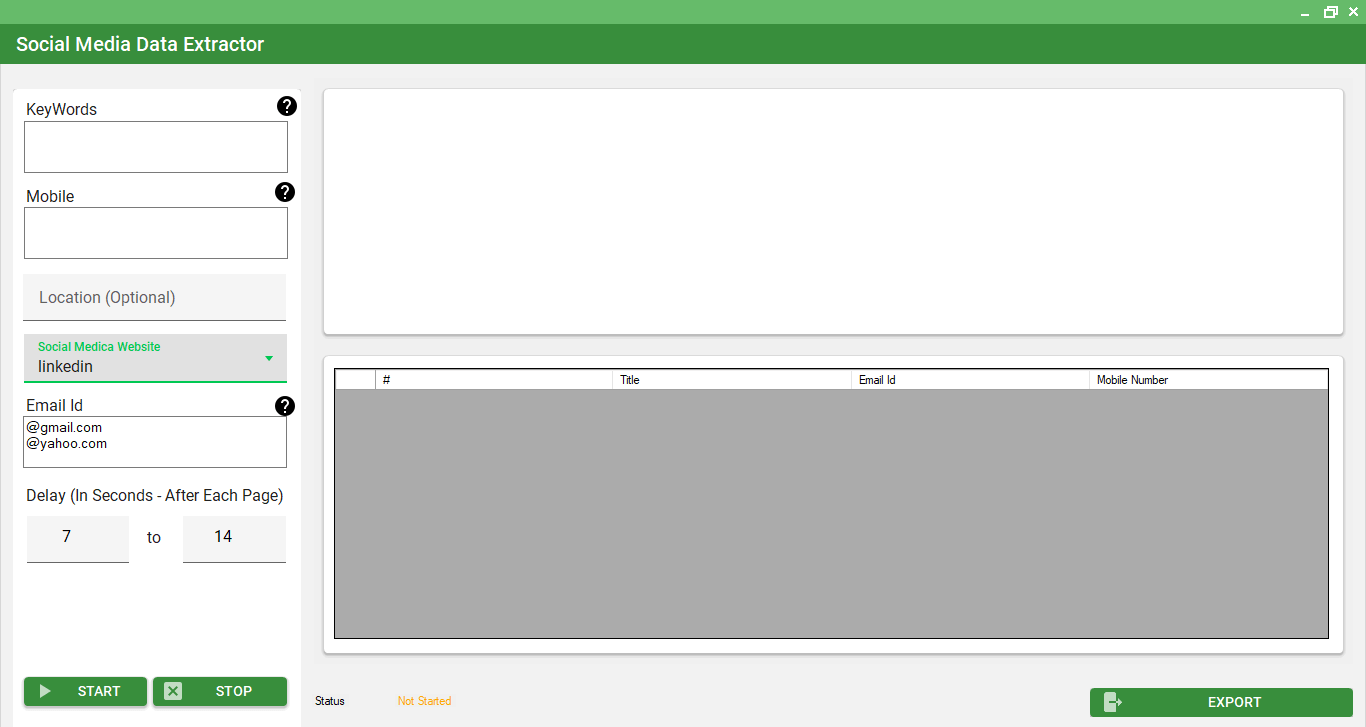The height and width of the screenshot is (727, 1366).
Task: Click inside the KeyWords input box
Action: pyautogui.click(x=155, y=146)
